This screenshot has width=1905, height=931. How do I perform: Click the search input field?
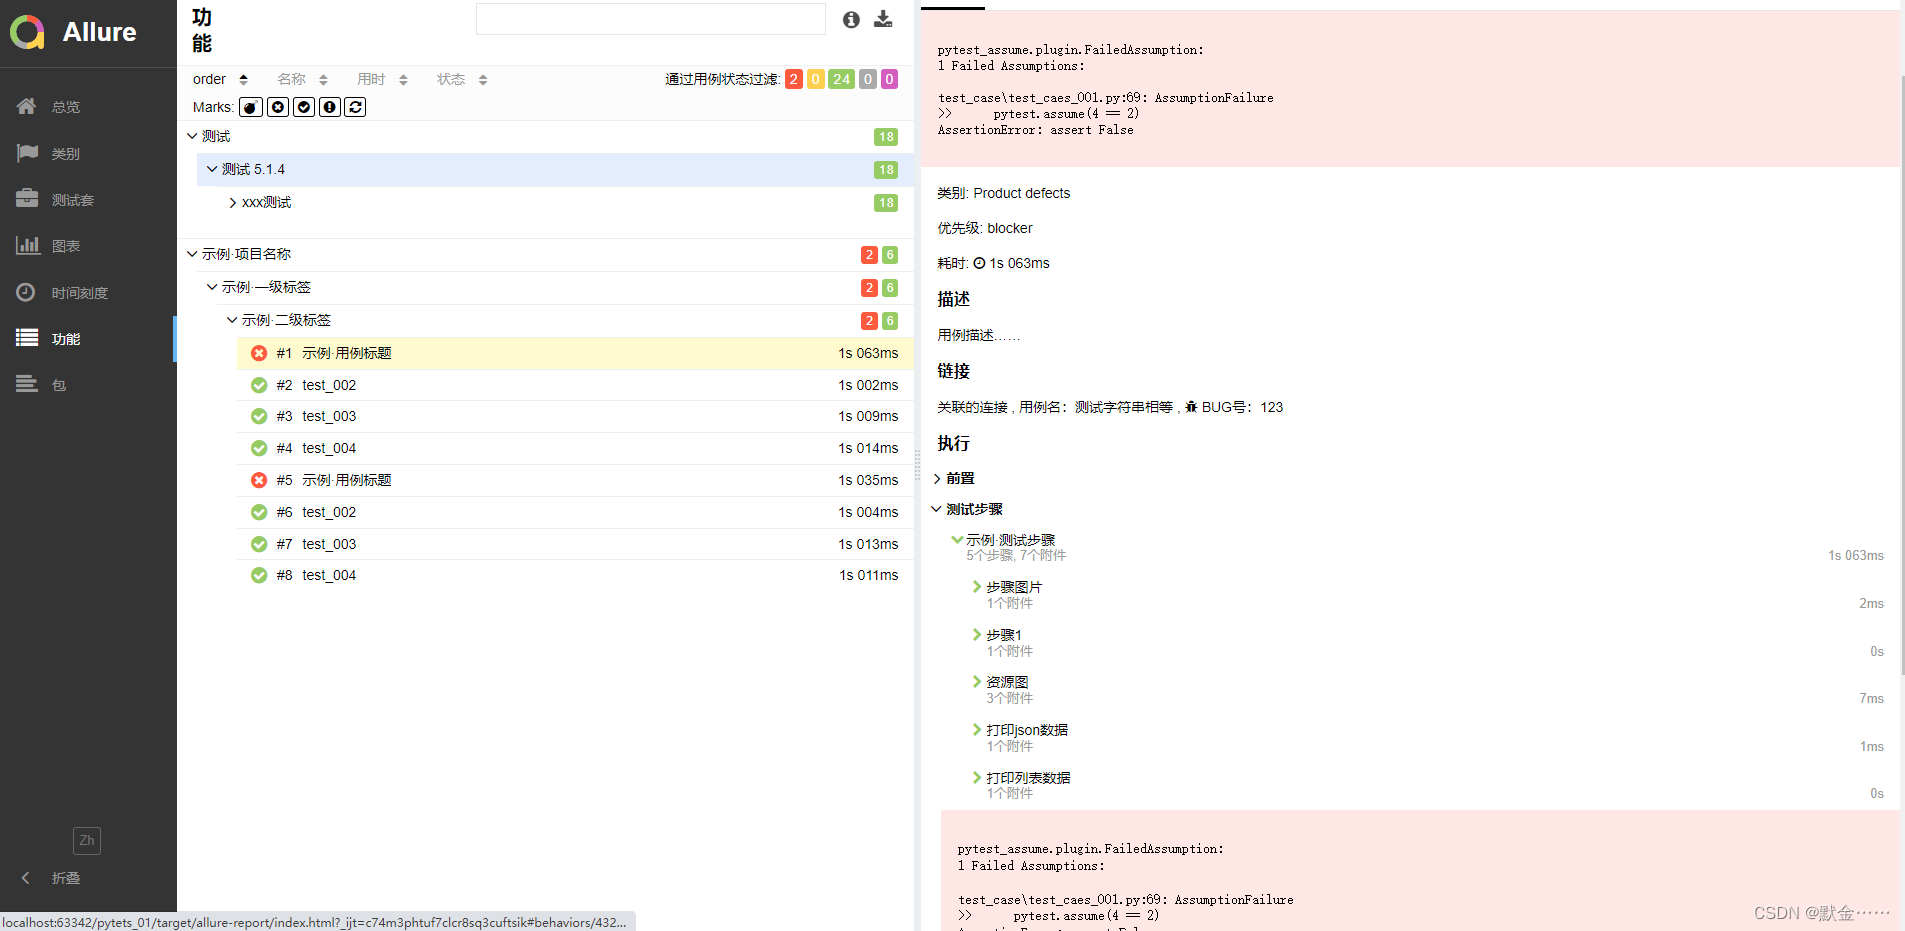coord(650,19)
